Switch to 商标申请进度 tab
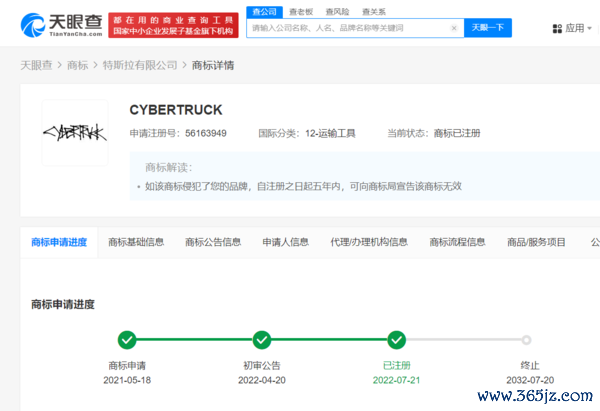The height and width of the screenshot is (411, 600). pyautogui.click(x=59, y=242)
